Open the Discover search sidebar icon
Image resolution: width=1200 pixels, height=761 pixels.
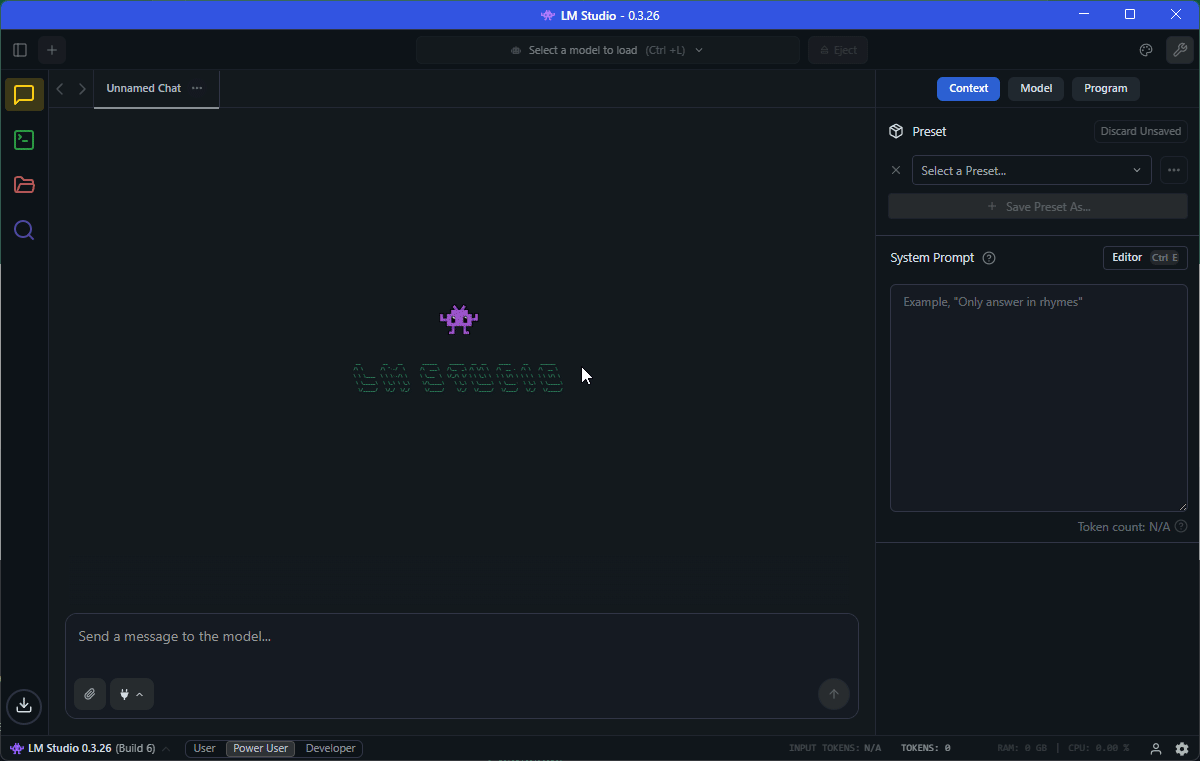coord(24,230)
